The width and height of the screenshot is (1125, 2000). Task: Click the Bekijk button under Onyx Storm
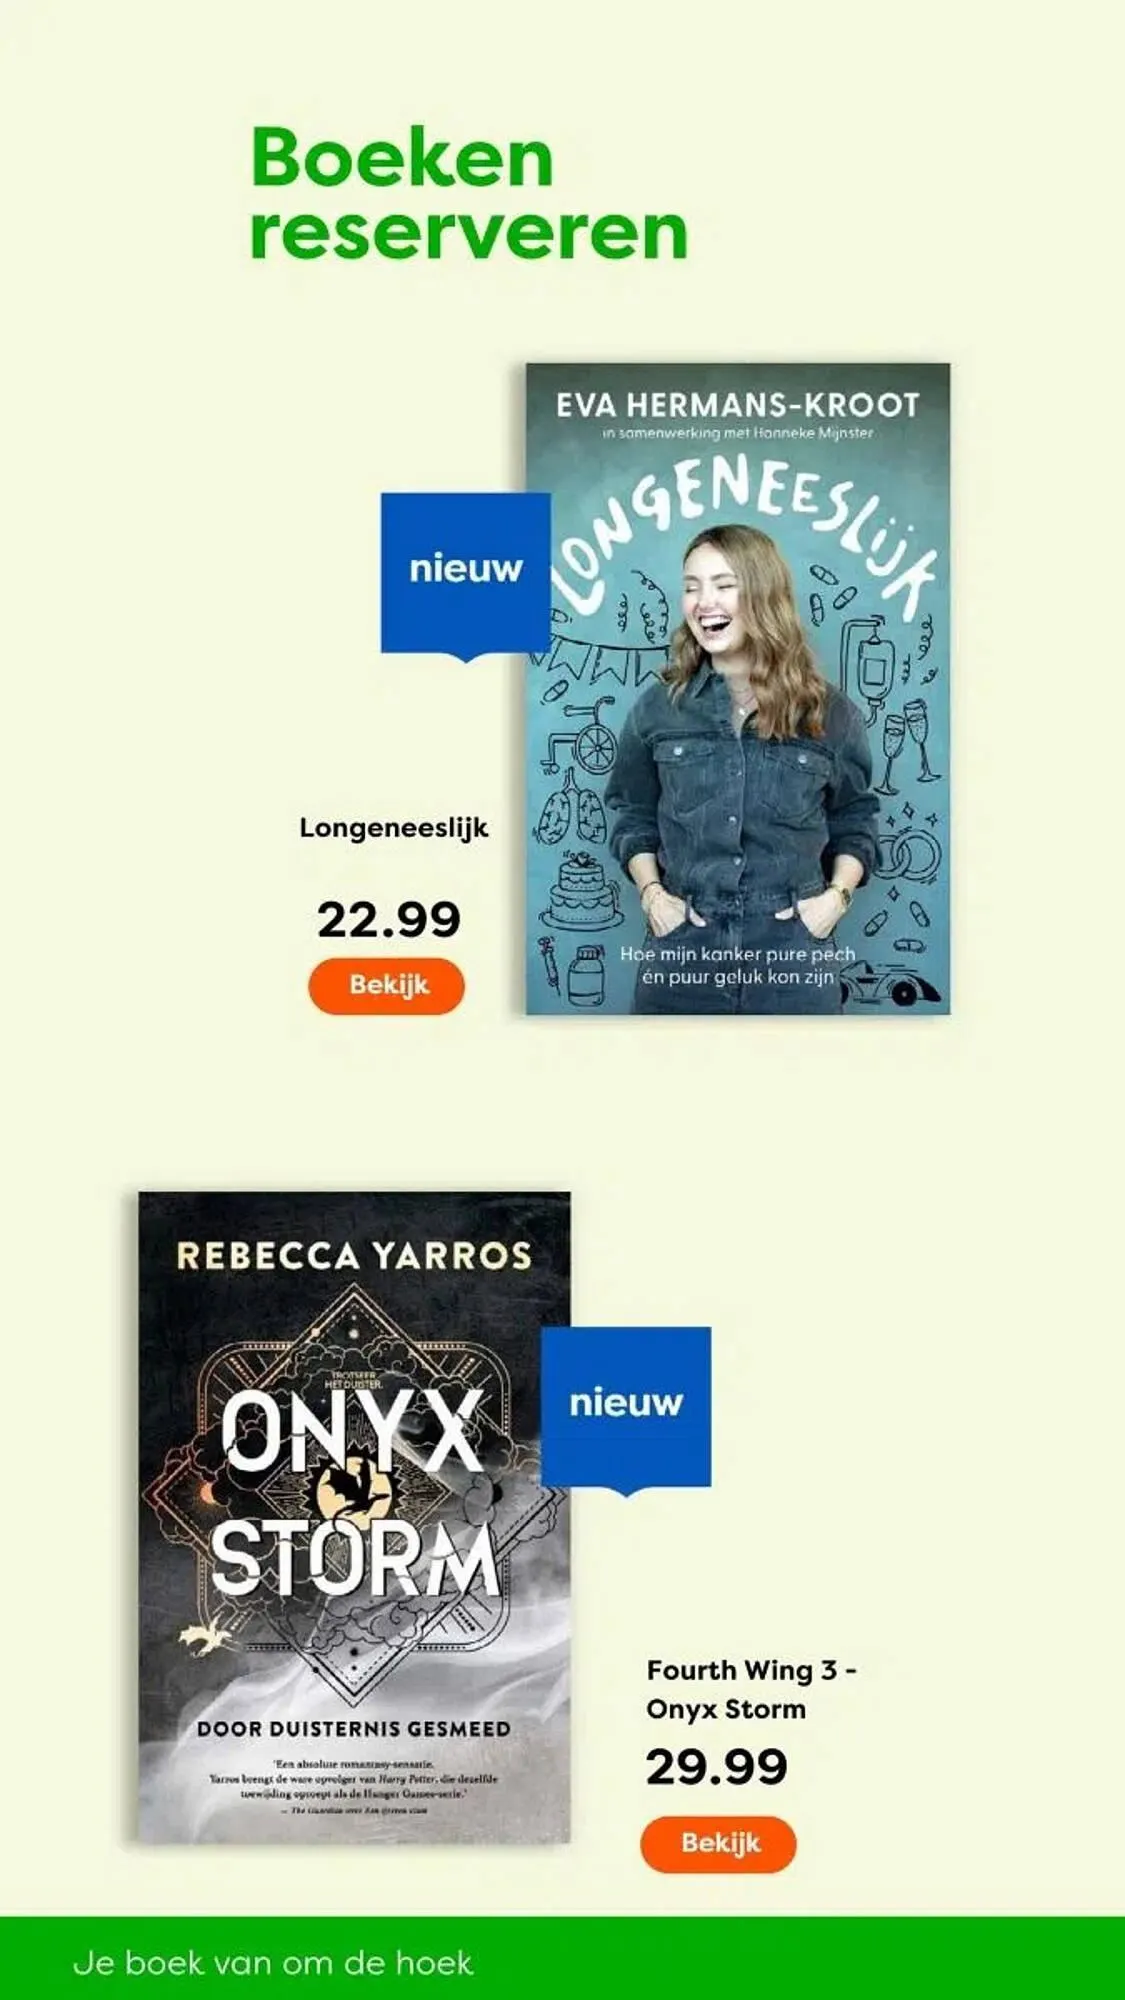tap(718, 1844)
